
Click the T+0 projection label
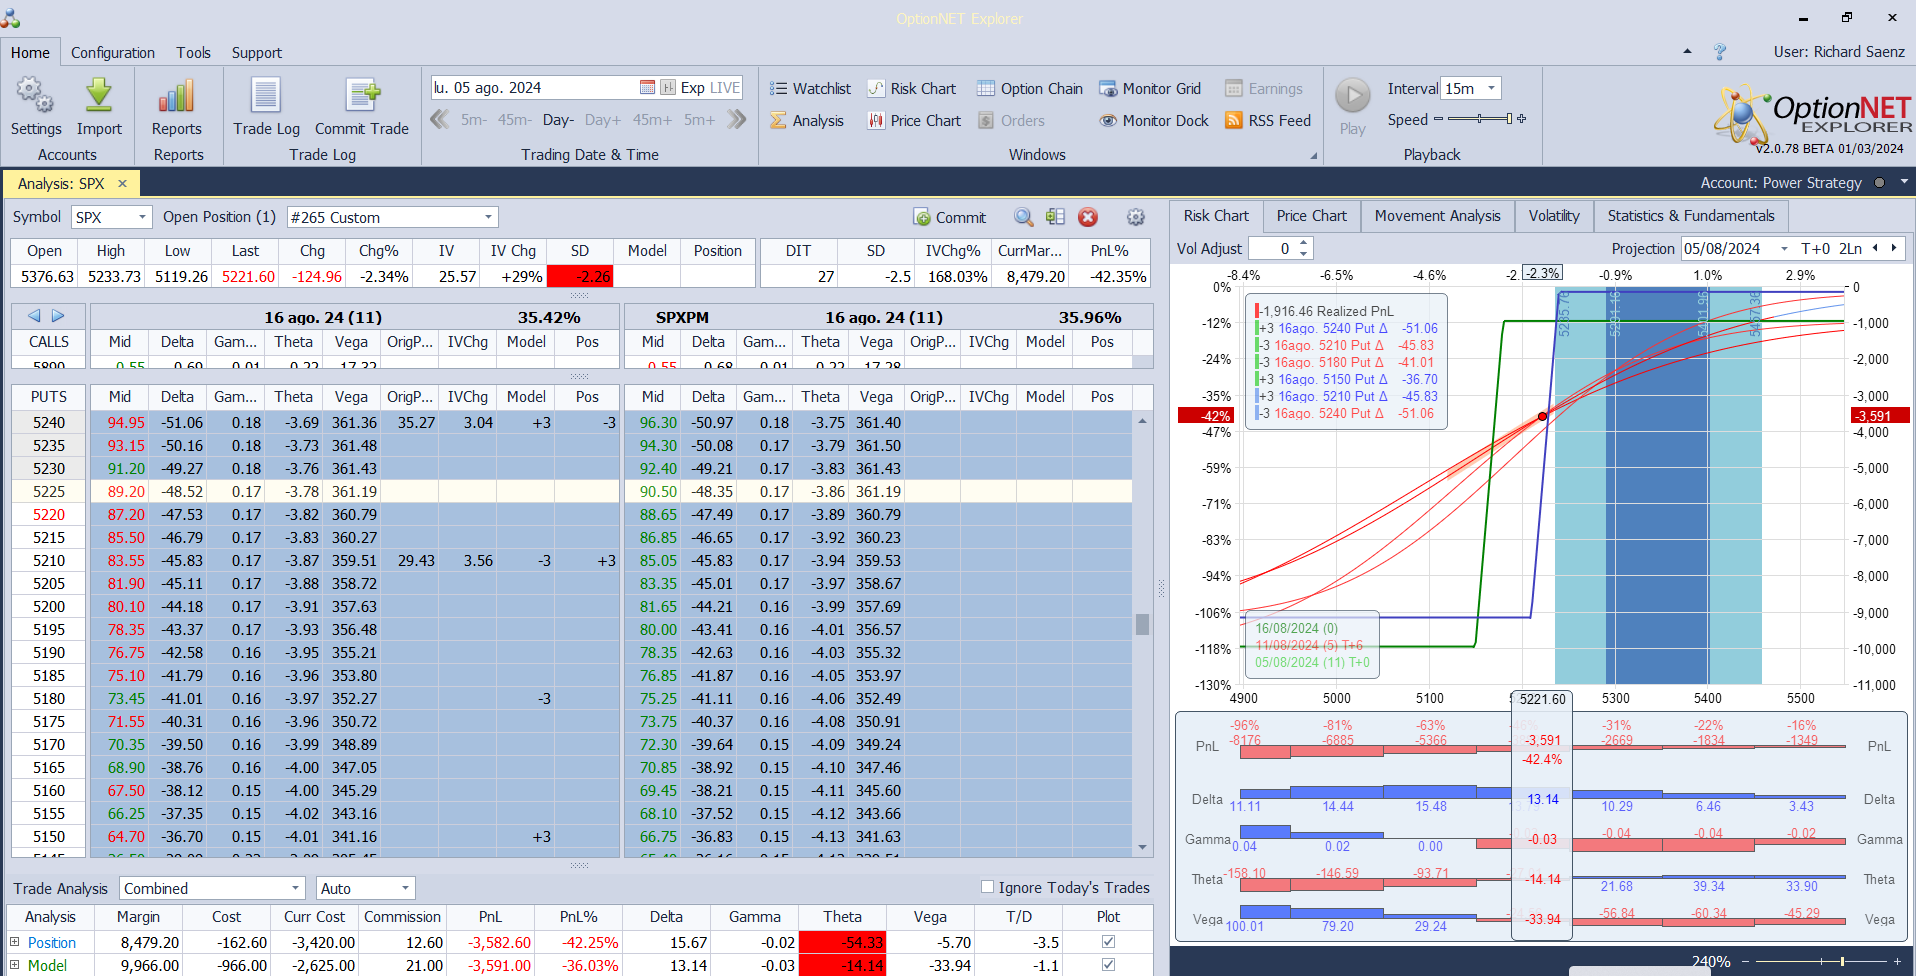coord(1815,248)
